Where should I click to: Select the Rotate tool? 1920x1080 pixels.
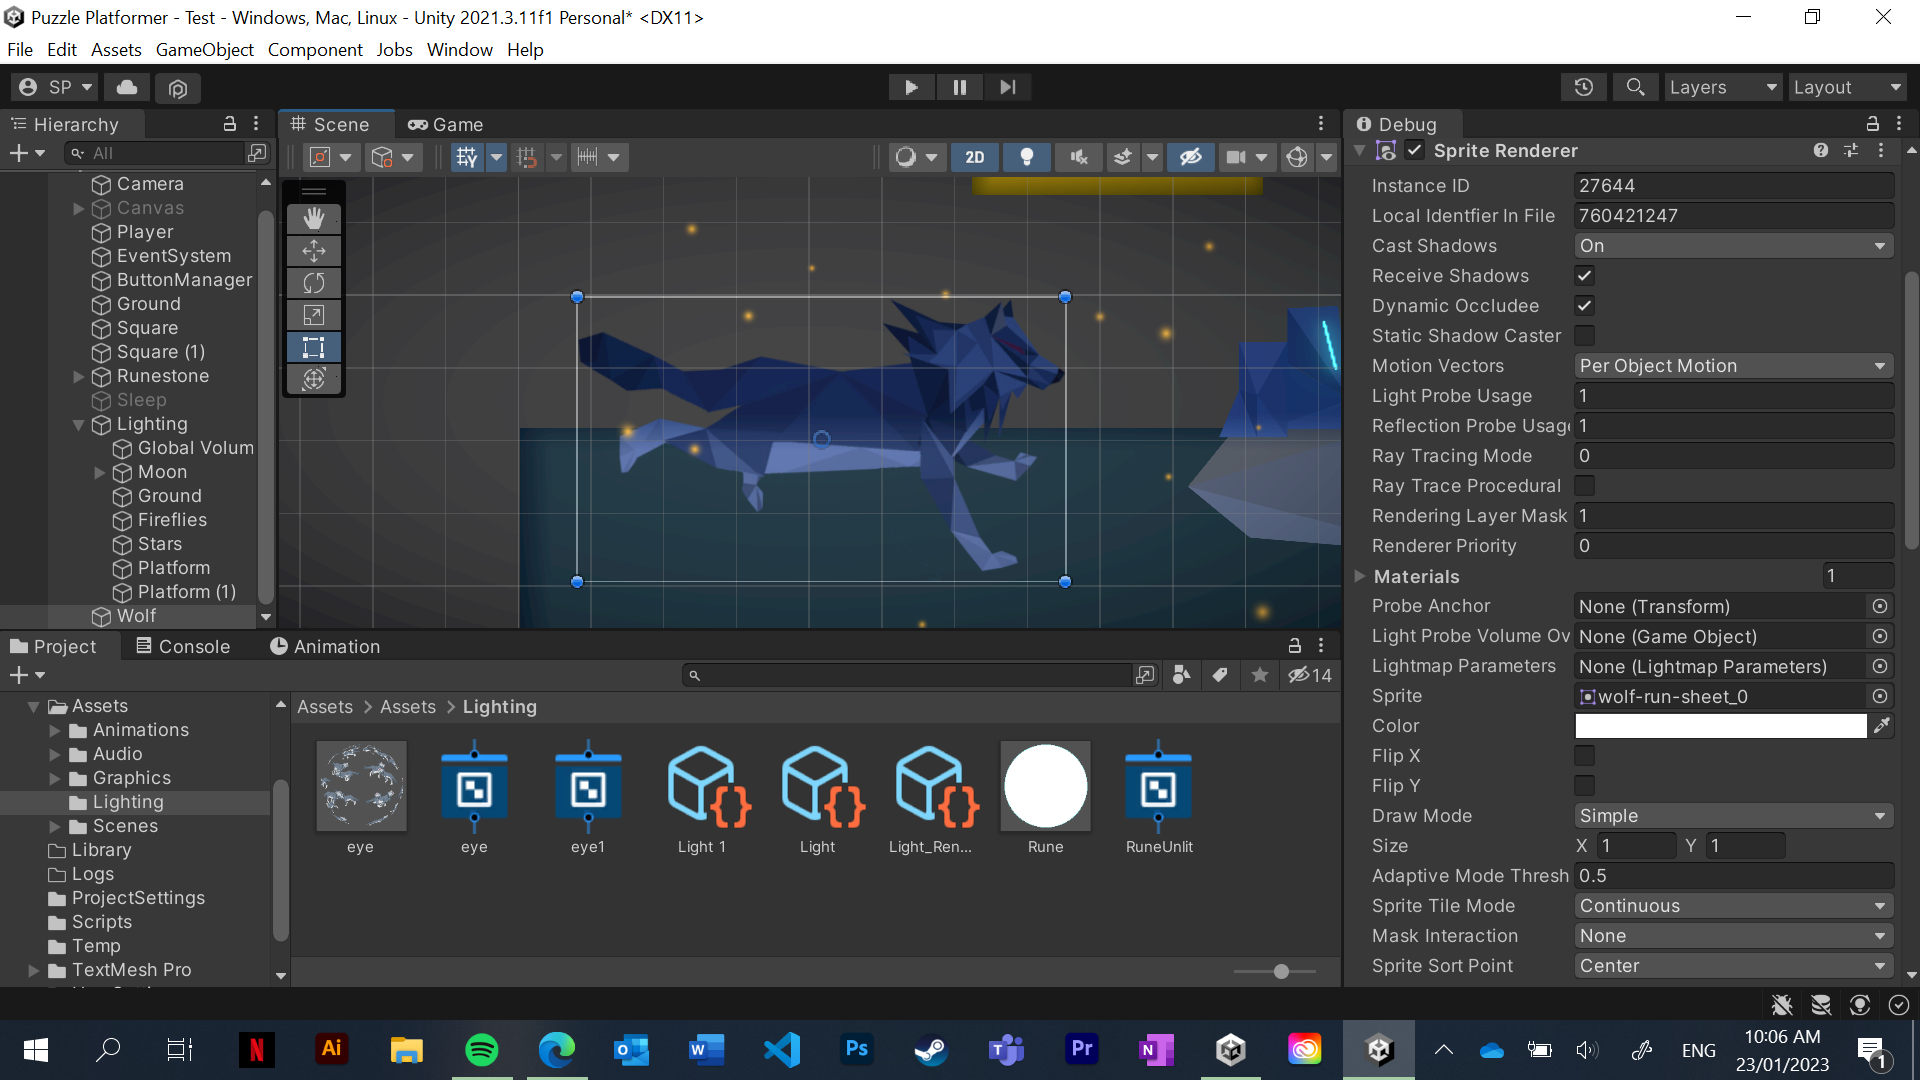pos(314,283)
